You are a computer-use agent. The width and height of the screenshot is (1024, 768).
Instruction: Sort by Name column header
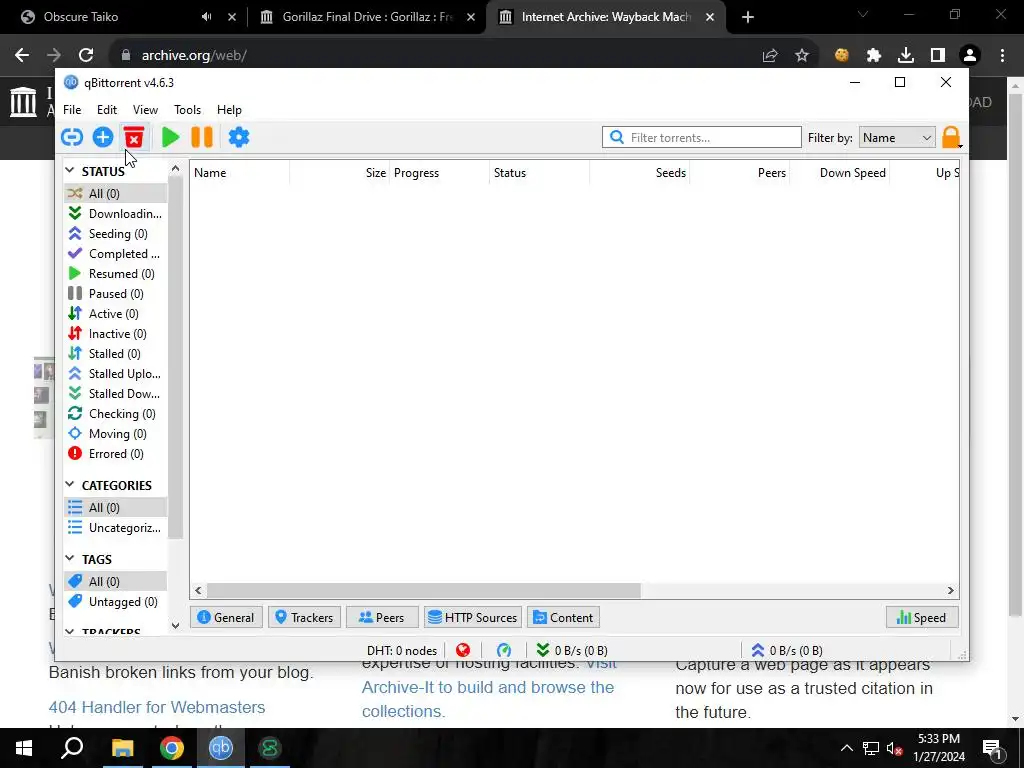[240, 173]
